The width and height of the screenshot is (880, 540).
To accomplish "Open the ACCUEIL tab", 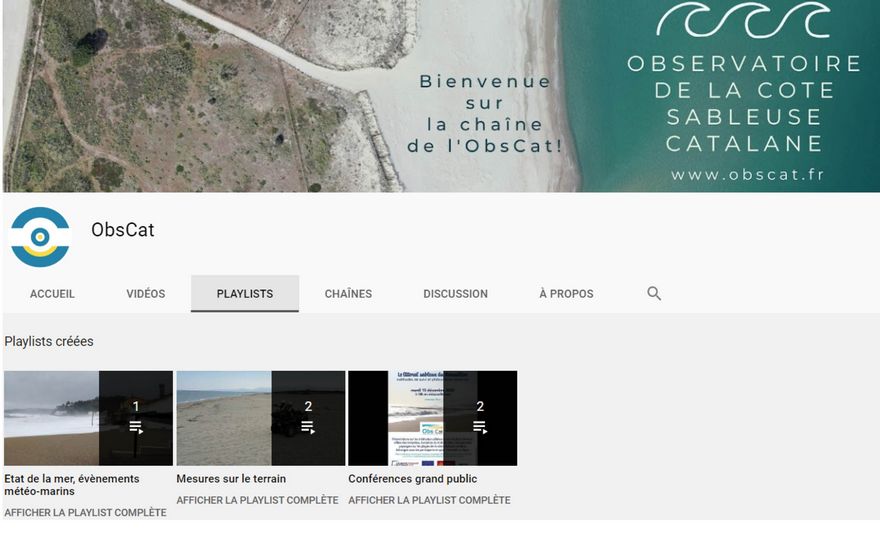I will click(52, 294).
